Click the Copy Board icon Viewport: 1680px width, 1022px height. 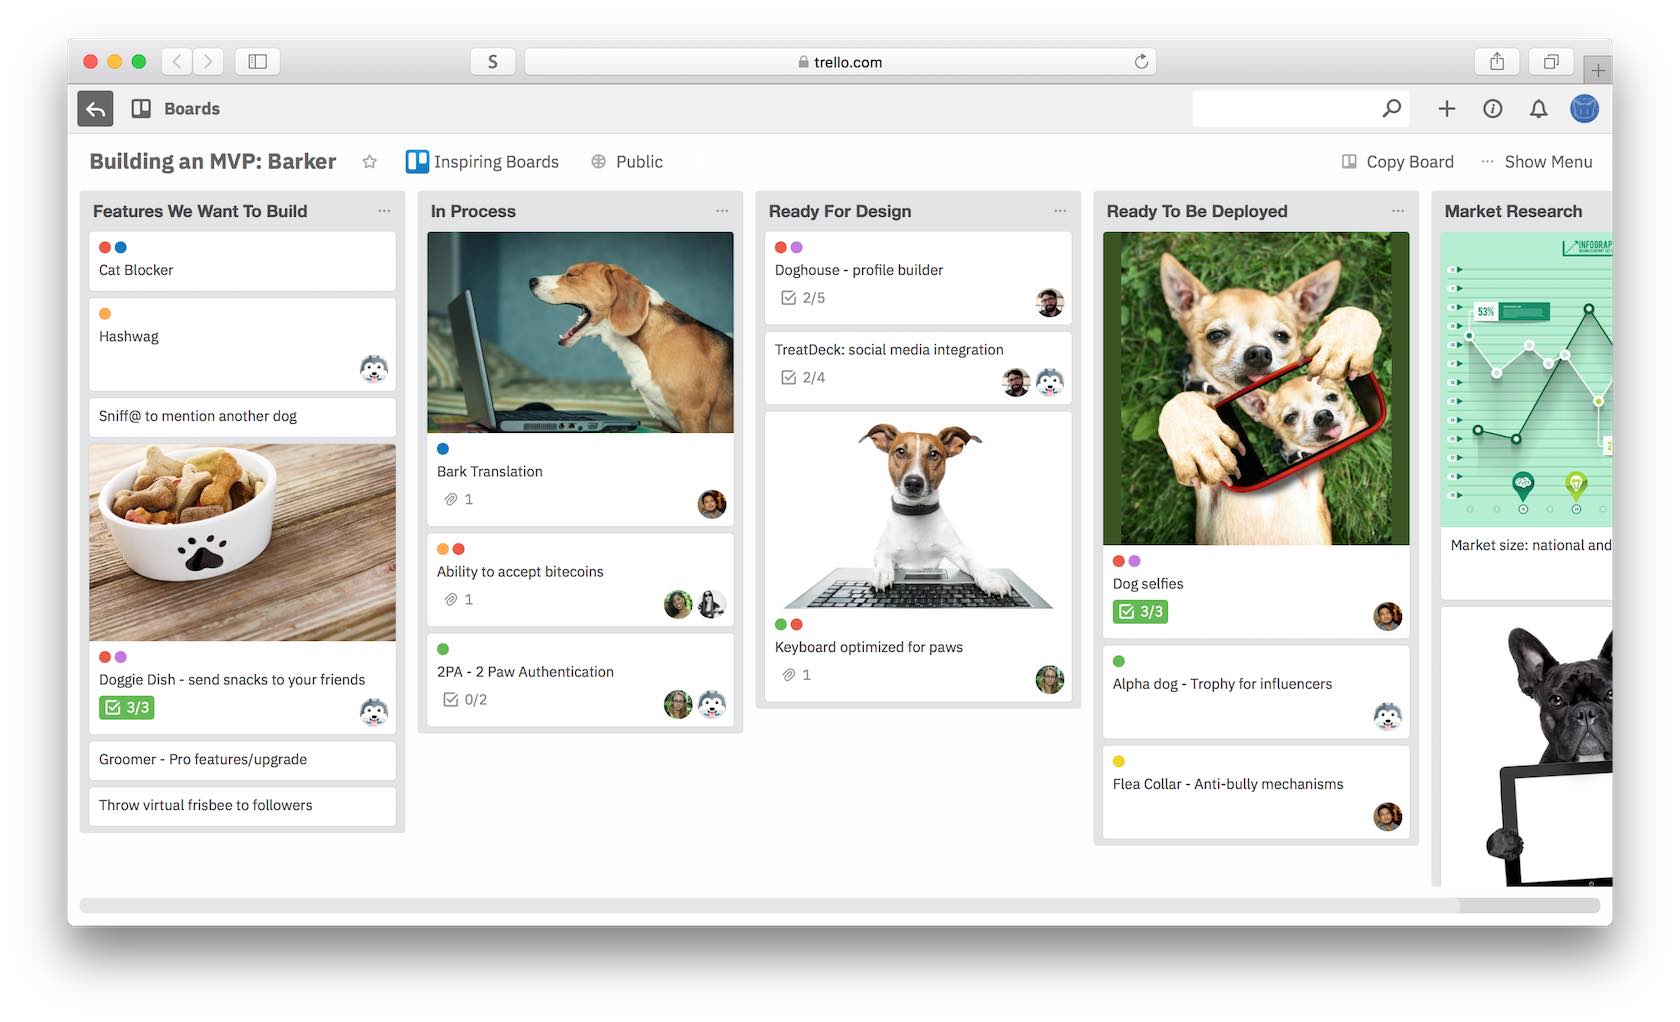tap(1348, 161)
